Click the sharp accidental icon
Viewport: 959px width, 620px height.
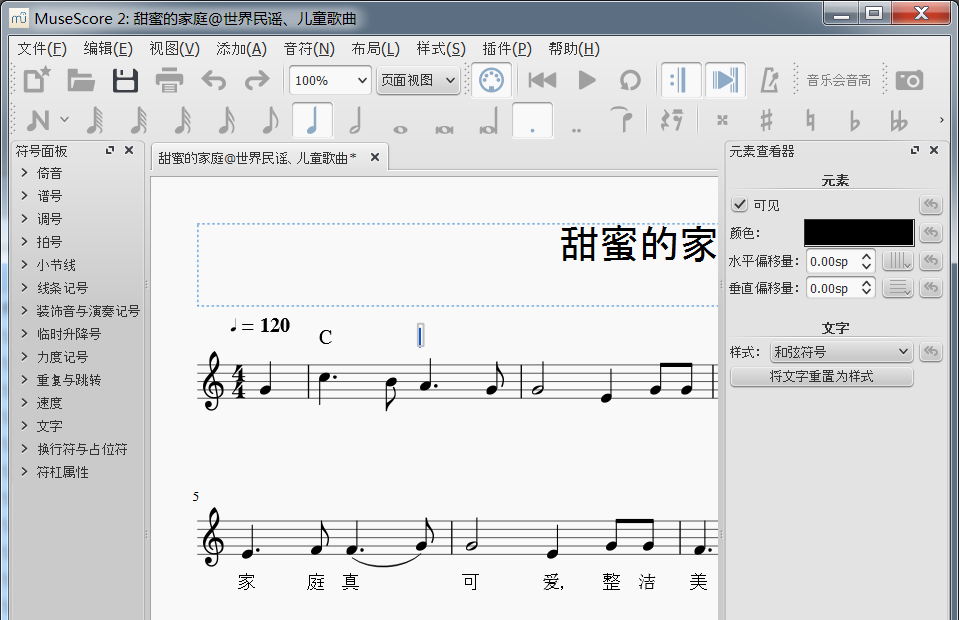766,121
